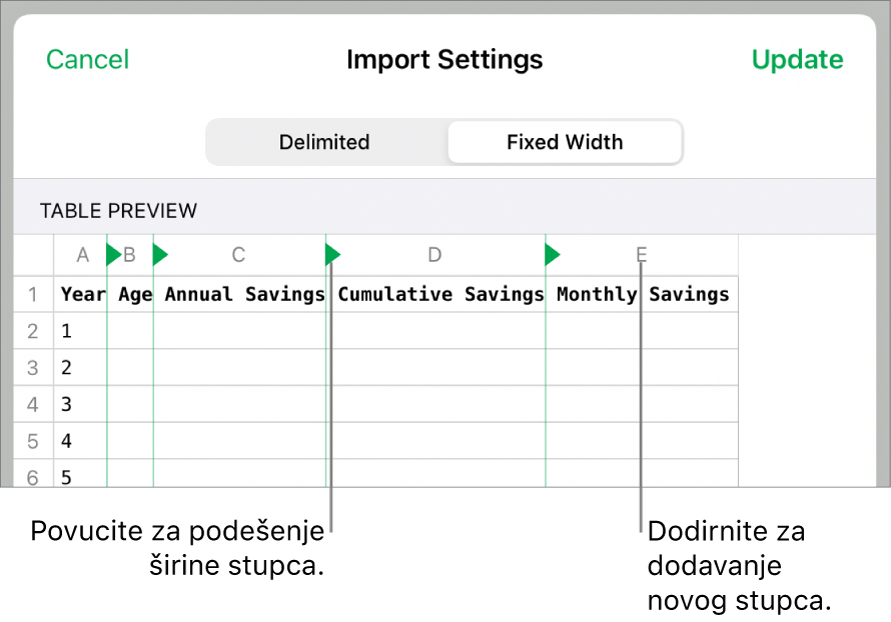Select column header C
Screen dimensions: 891x622
(238, 255)
